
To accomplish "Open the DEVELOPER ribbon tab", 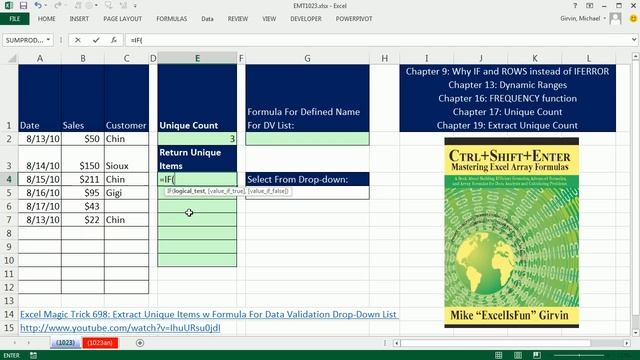I will coord(306,19).
